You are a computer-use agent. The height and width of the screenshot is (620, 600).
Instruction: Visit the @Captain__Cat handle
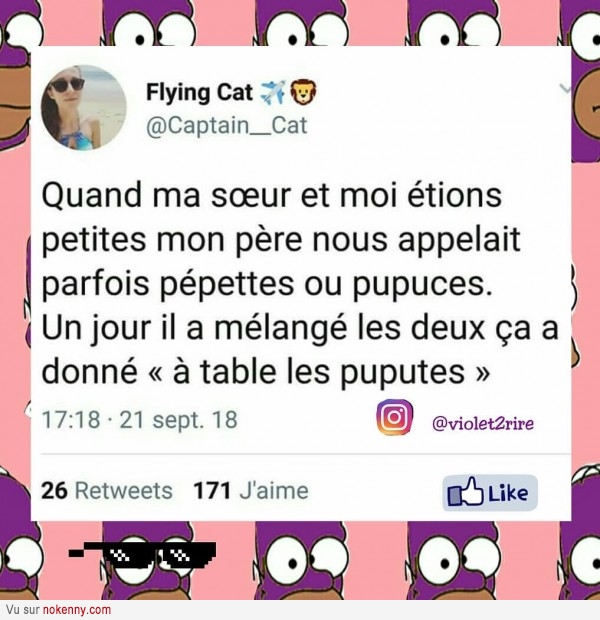pyautogui.click(x=227, y=126)
